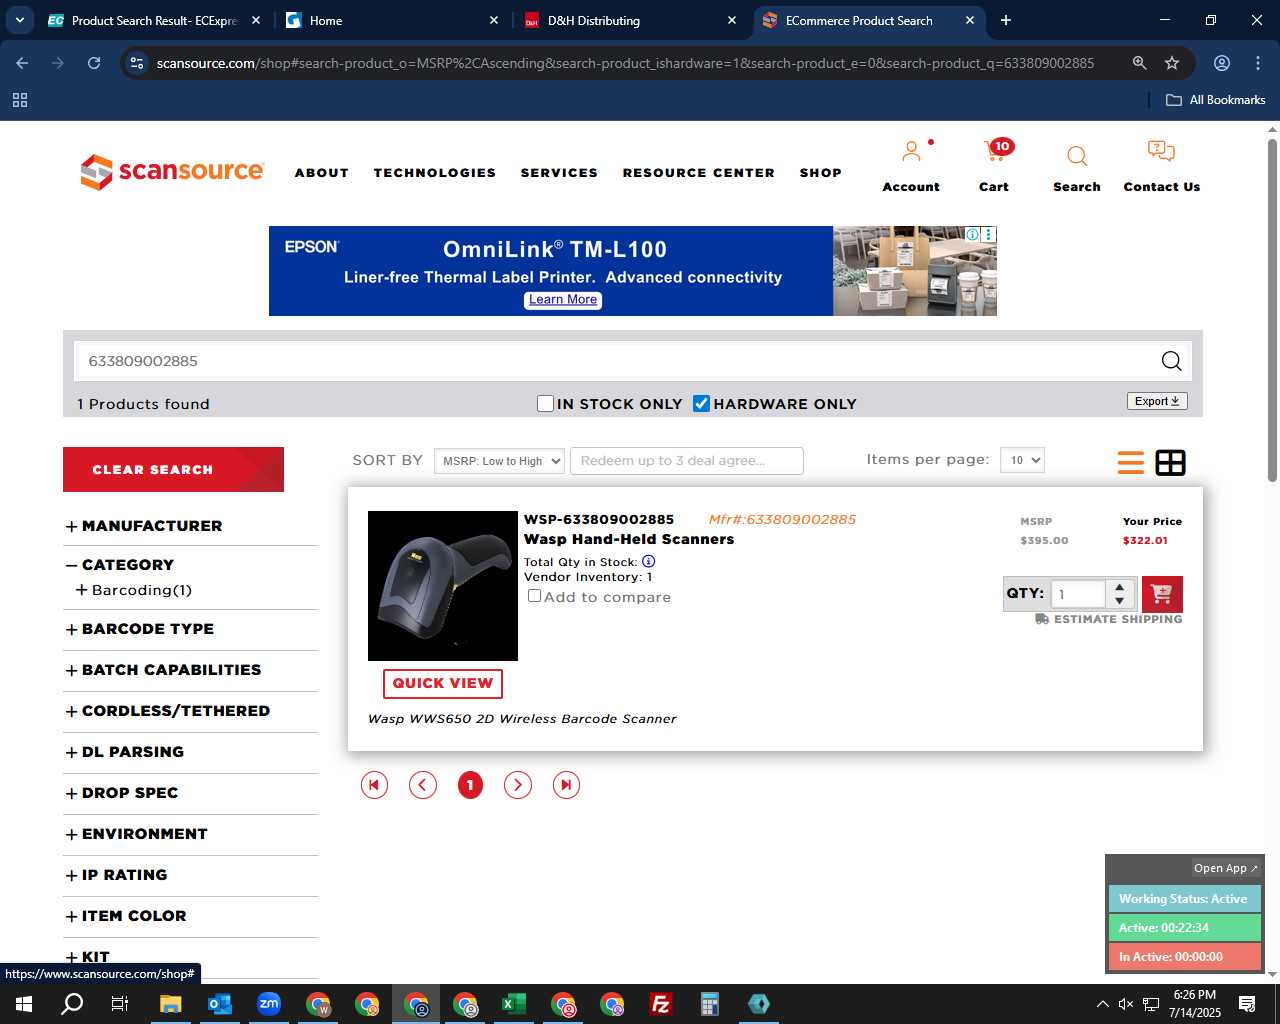Expand the IP RATING filter
This screenshot has width=1280, height=1024.
click(116, 875)
